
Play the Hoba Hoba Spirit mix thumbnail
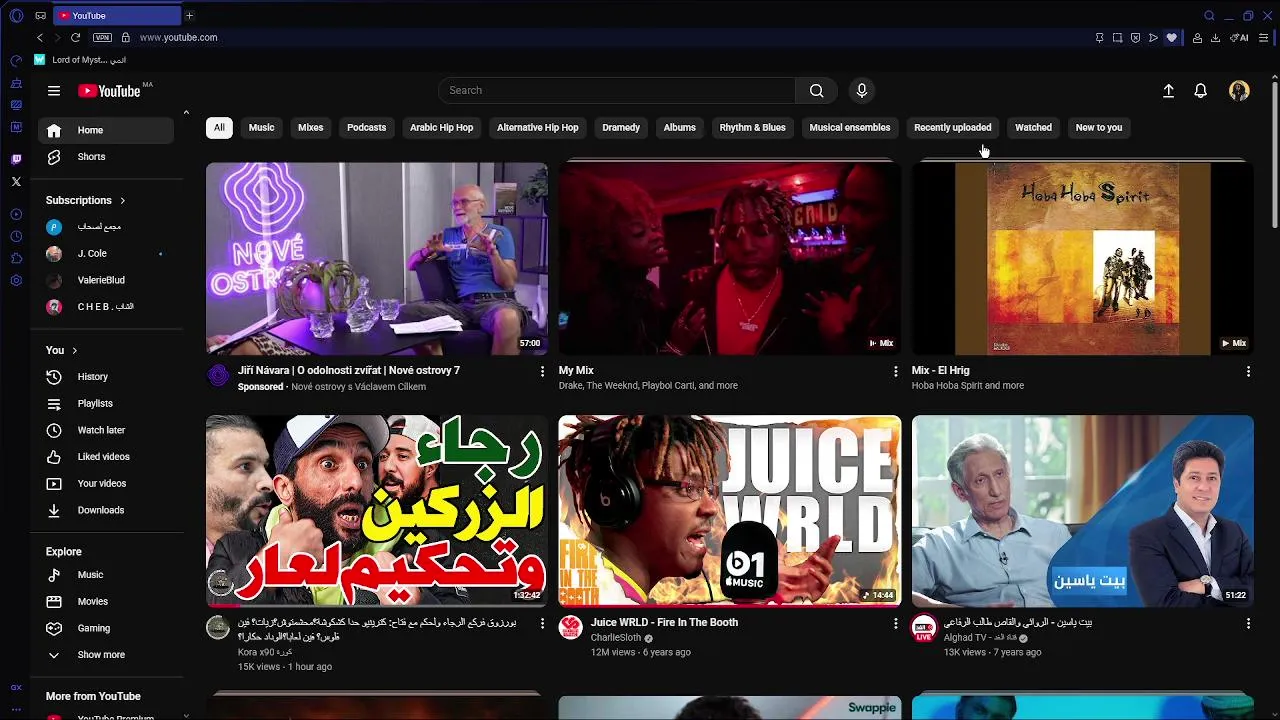1083,259
